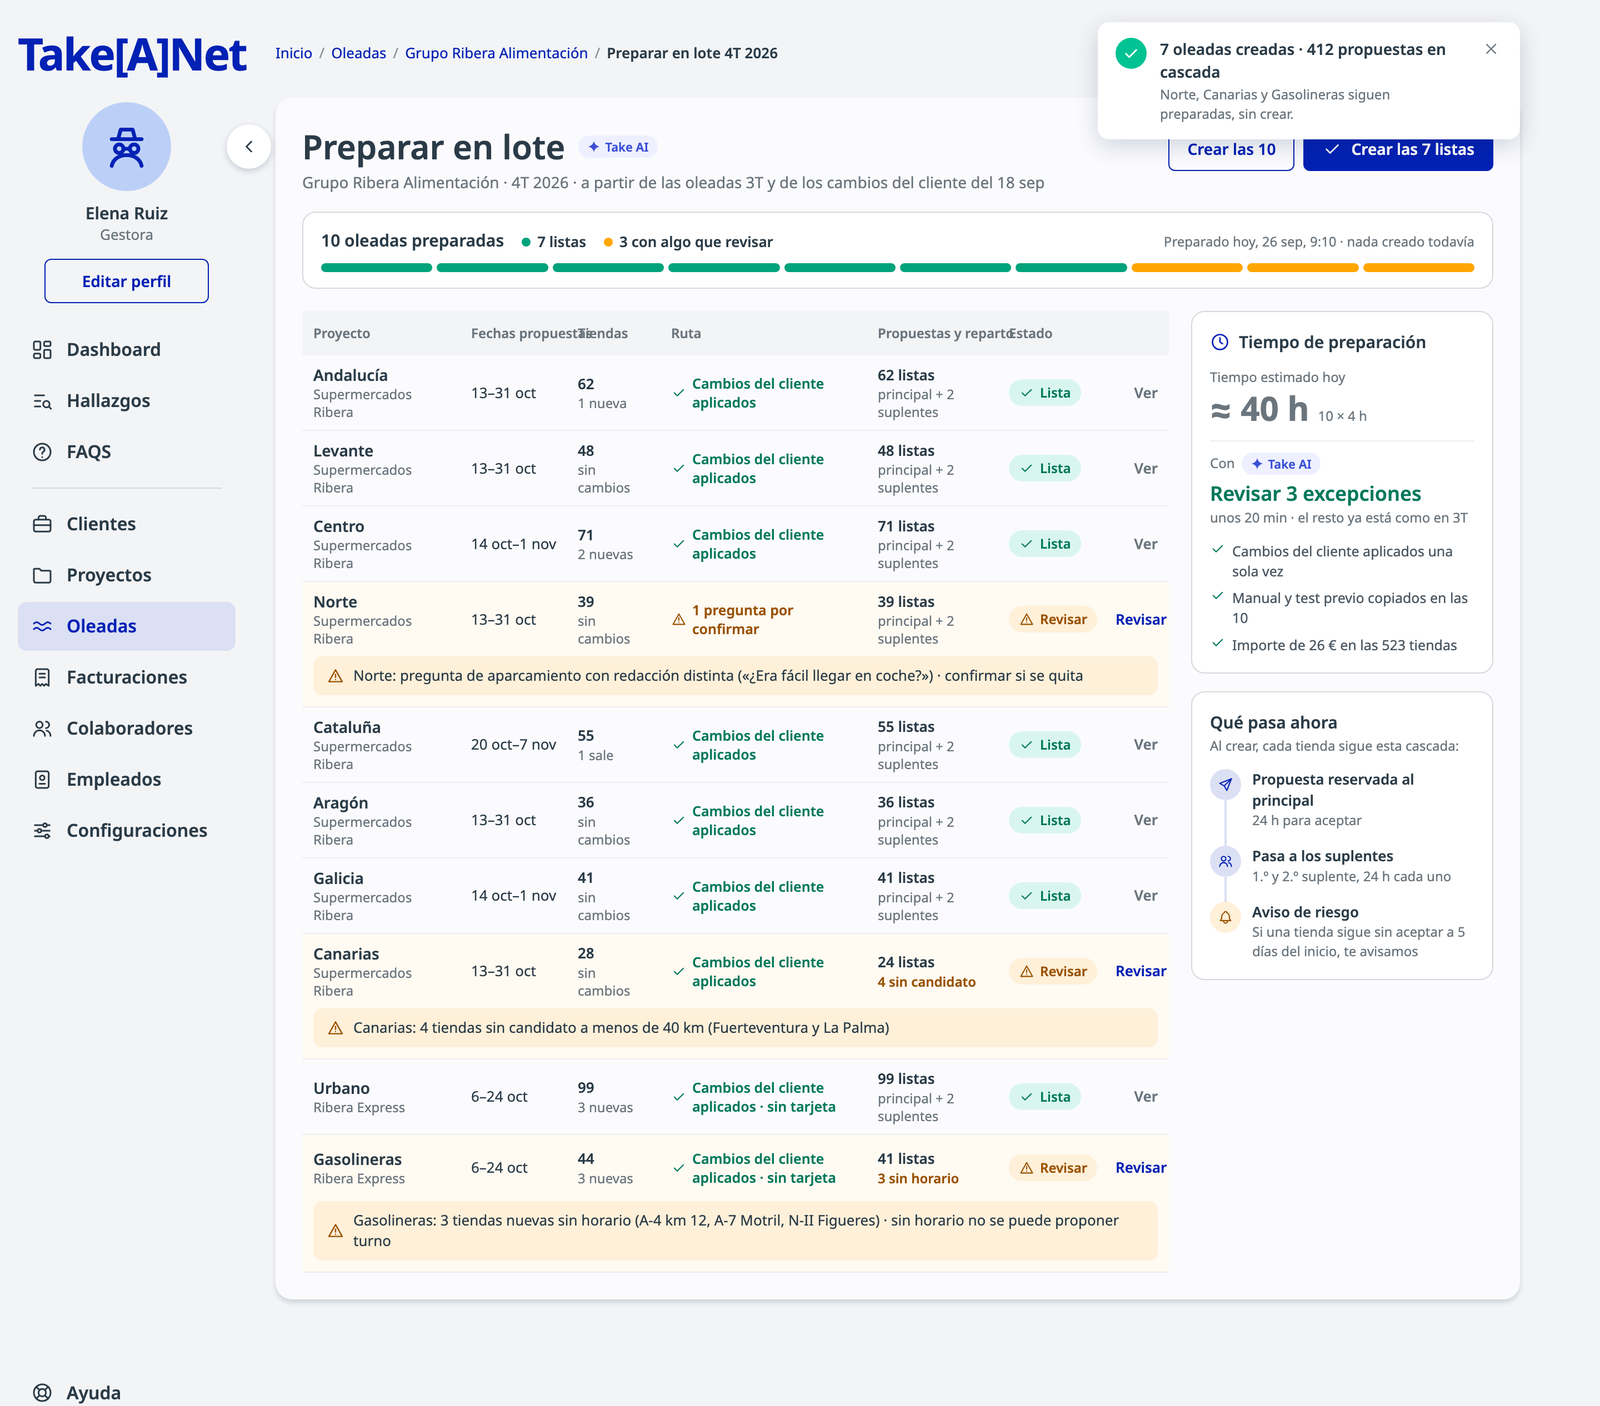
Task: Dismiss the oleadas creadas notification
Action: [x=1491, y=49]
